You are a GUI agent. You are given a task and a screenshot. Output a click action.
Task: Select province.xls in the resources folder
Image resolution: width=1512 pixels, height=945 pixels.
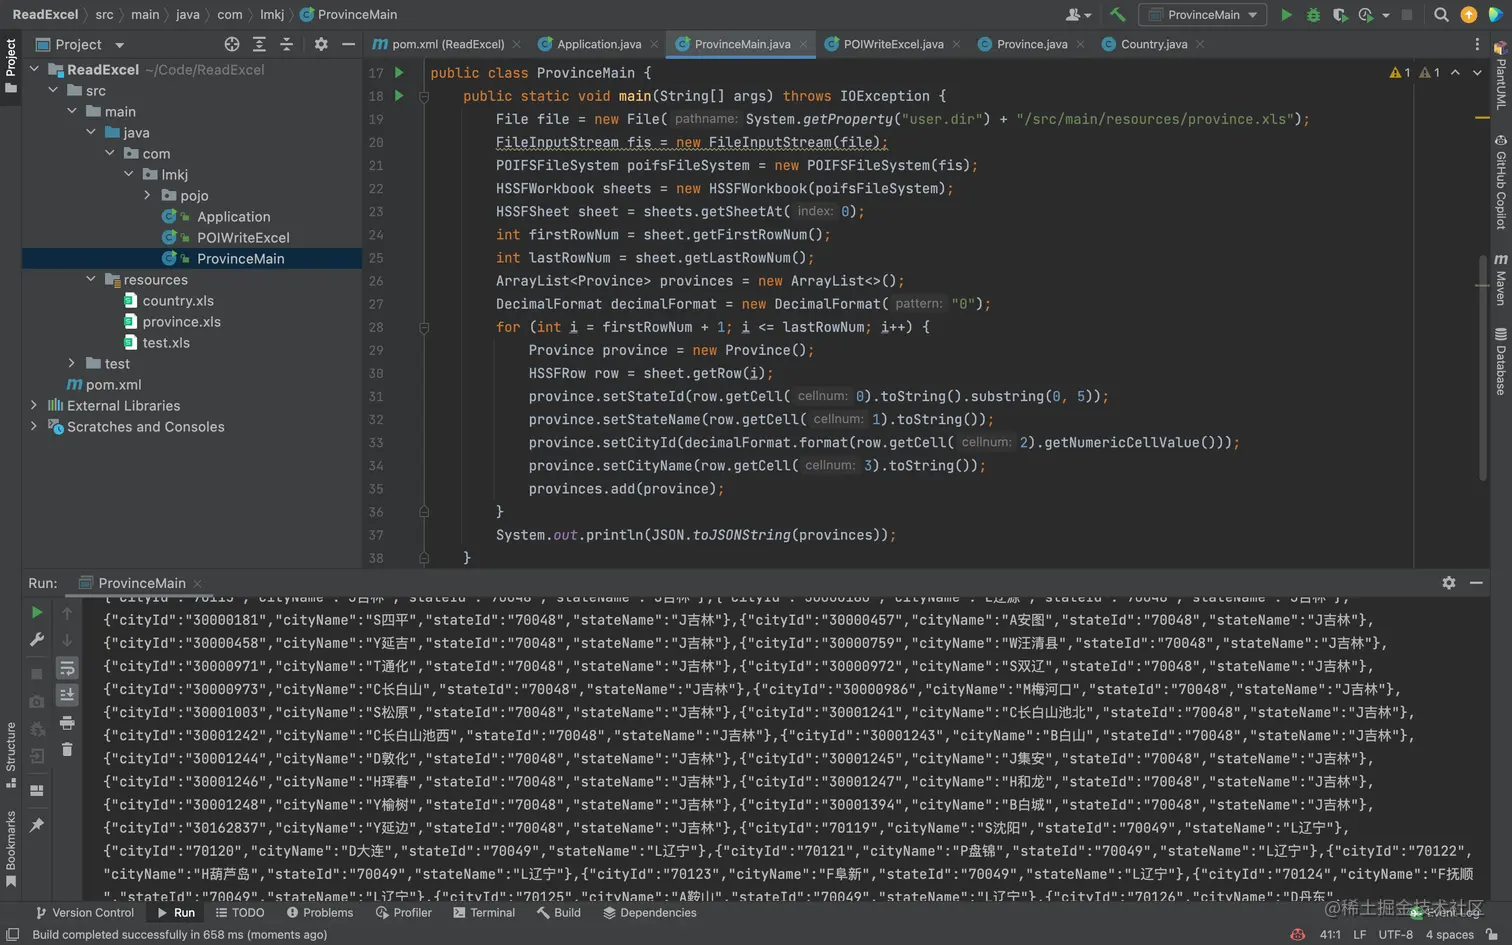coord(181,321)
